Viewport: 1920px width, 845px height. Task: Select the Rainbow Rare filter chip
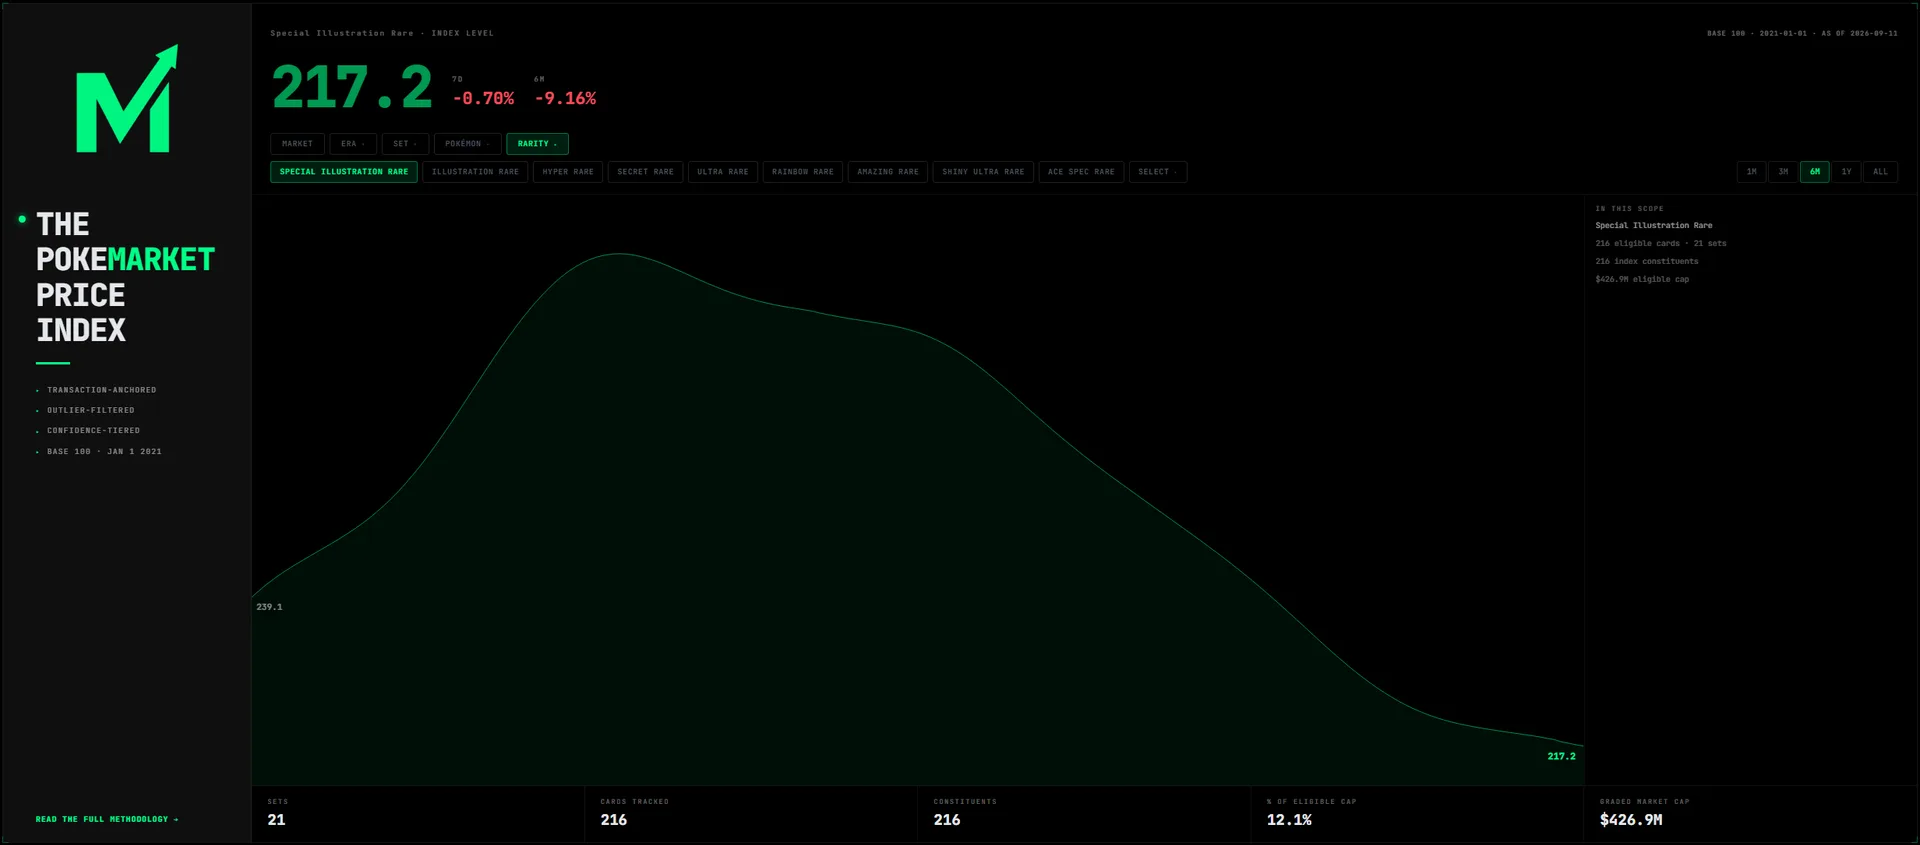click(803, 172)
